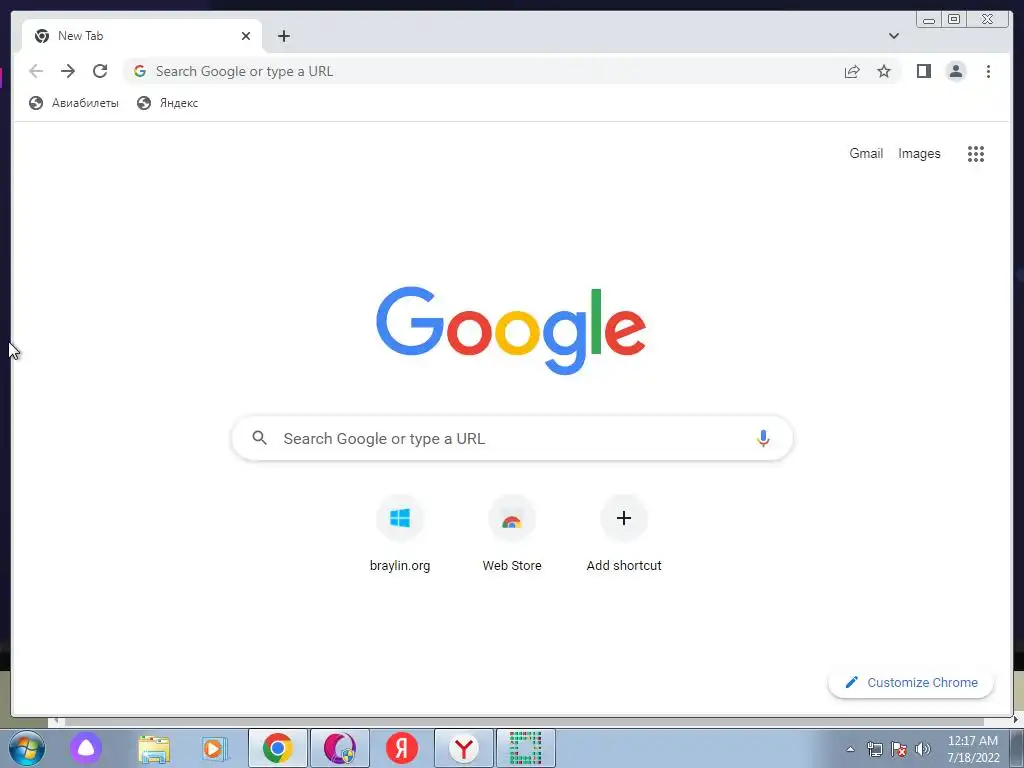
Task: Open the braylin.org shortcut
Action: click(400, 534)
